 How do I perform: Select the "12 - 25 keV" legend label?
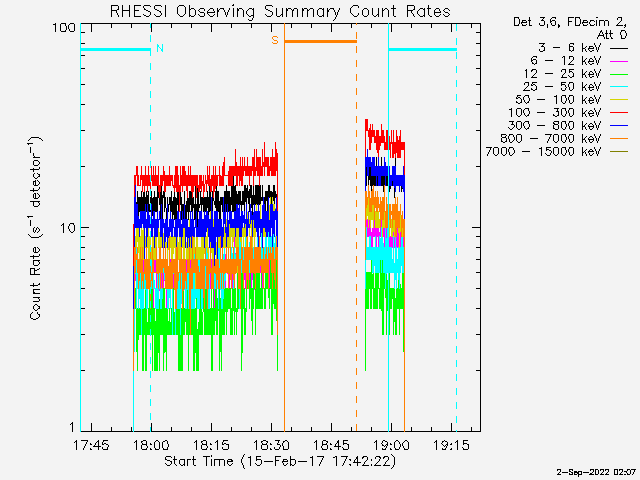coord(562,74)
